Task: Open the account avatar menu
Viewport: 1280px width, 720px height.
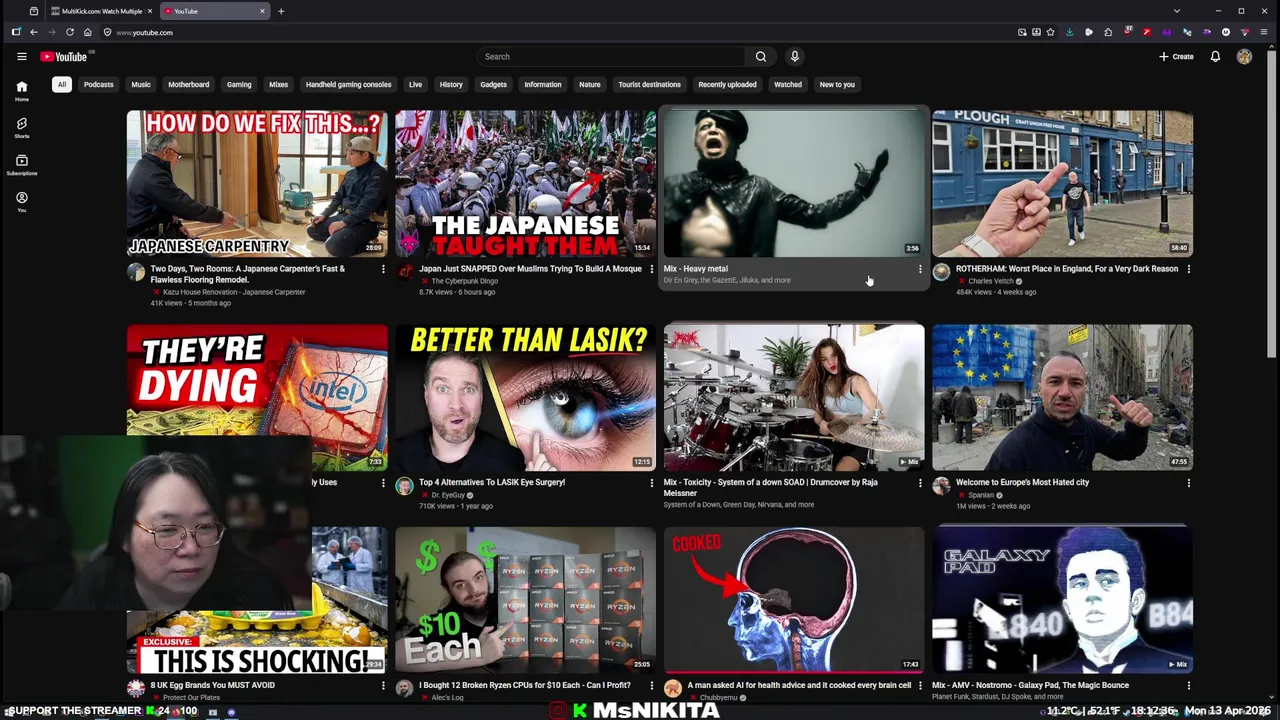Action: (1244, 57)
